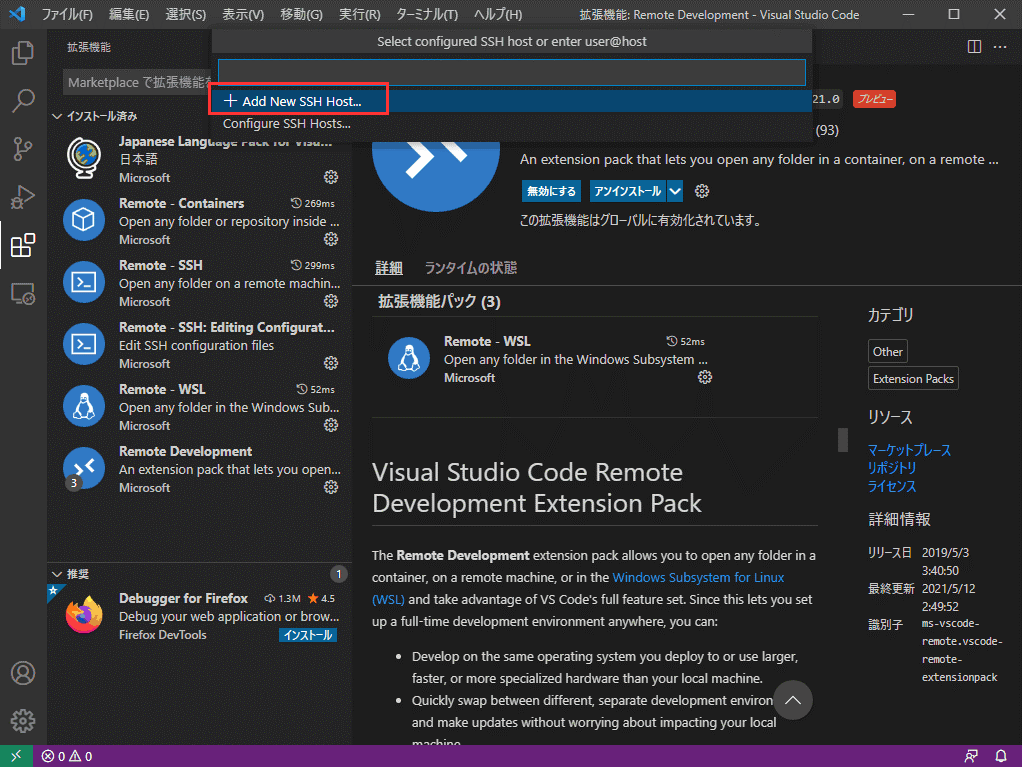The width and height of the screenshot is (1023, 768).
Task: Select Remote - SSH: Editing Configuration extension
Action: click(199, 345)
